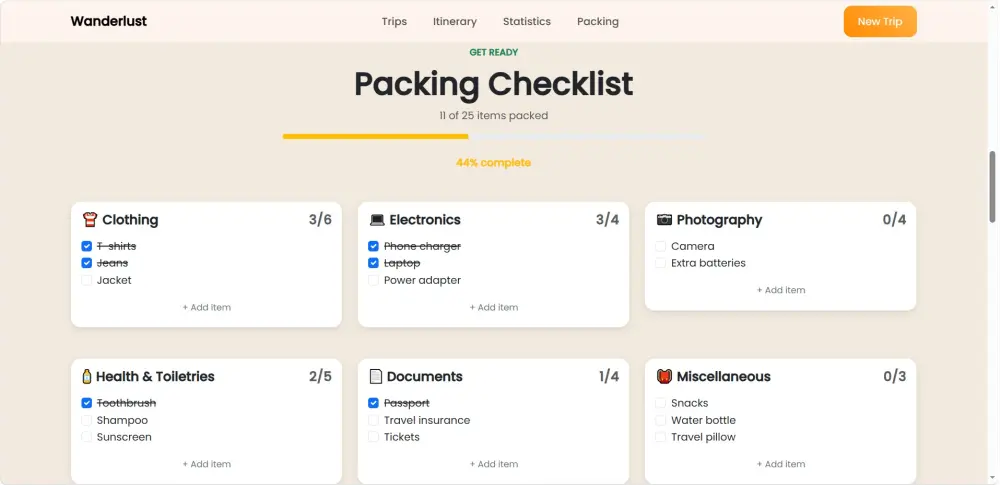Click the Documents page icon
The image size is (1000, 485).
(376, 377)
